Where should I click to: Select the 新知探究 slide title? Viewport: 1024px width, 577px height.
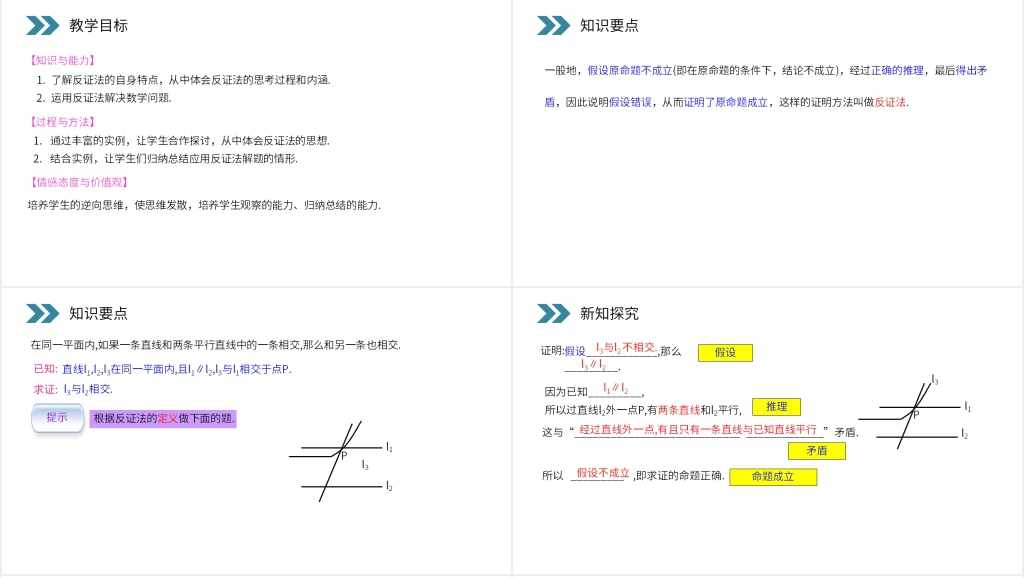pos(609,313)
